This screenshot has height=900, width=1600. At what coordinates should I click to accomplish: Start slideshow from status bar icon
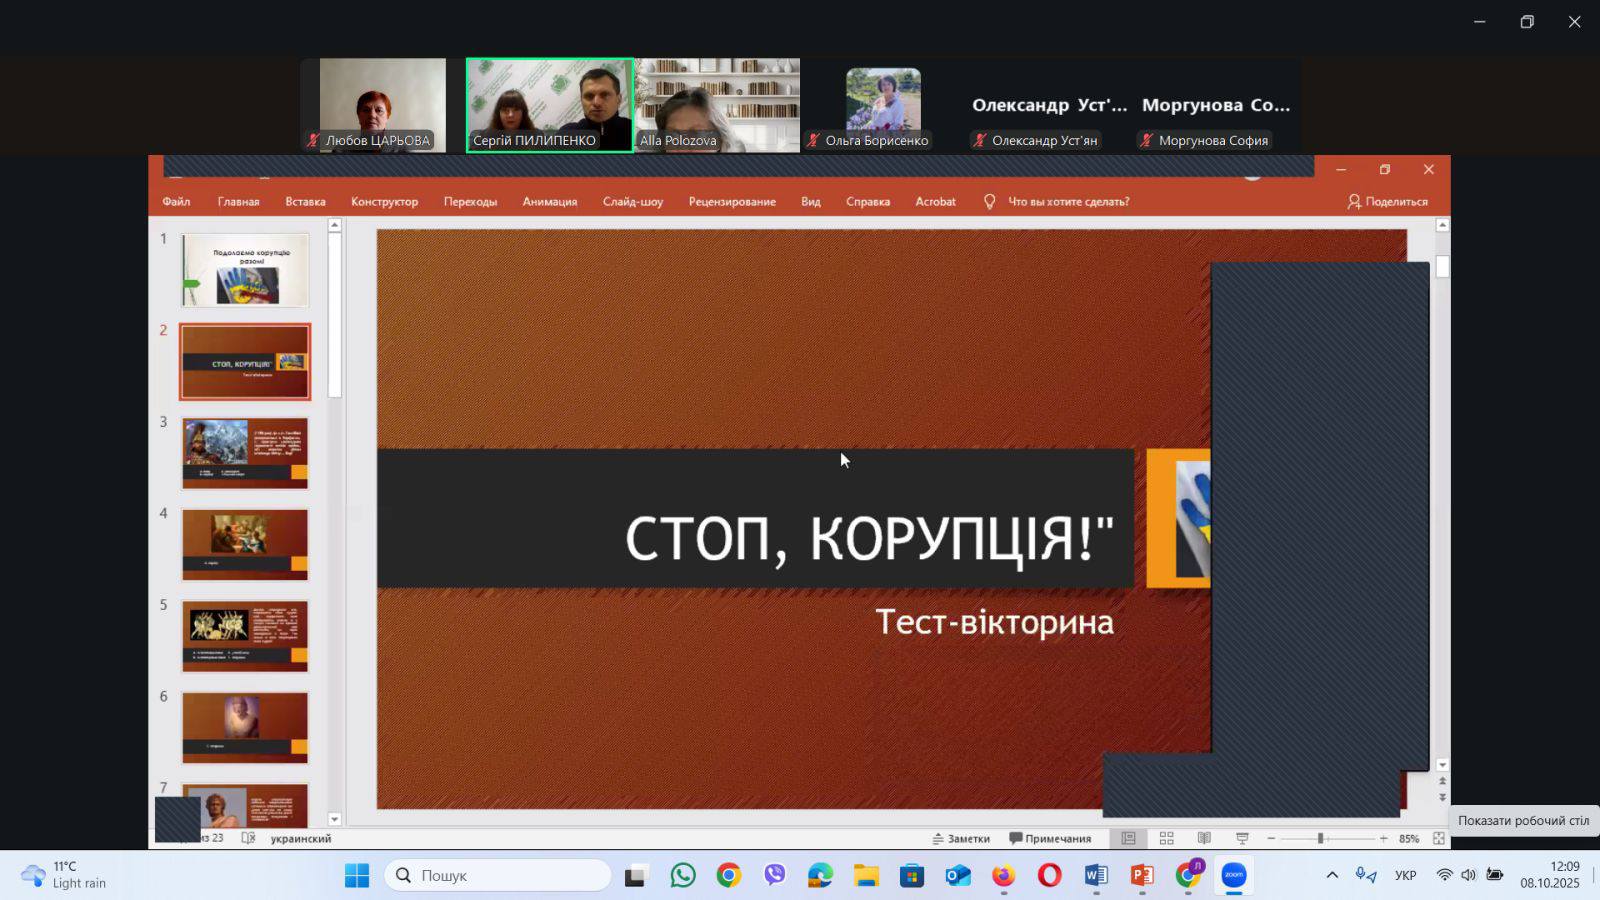pyautogui.click(x=1242, y=838)
